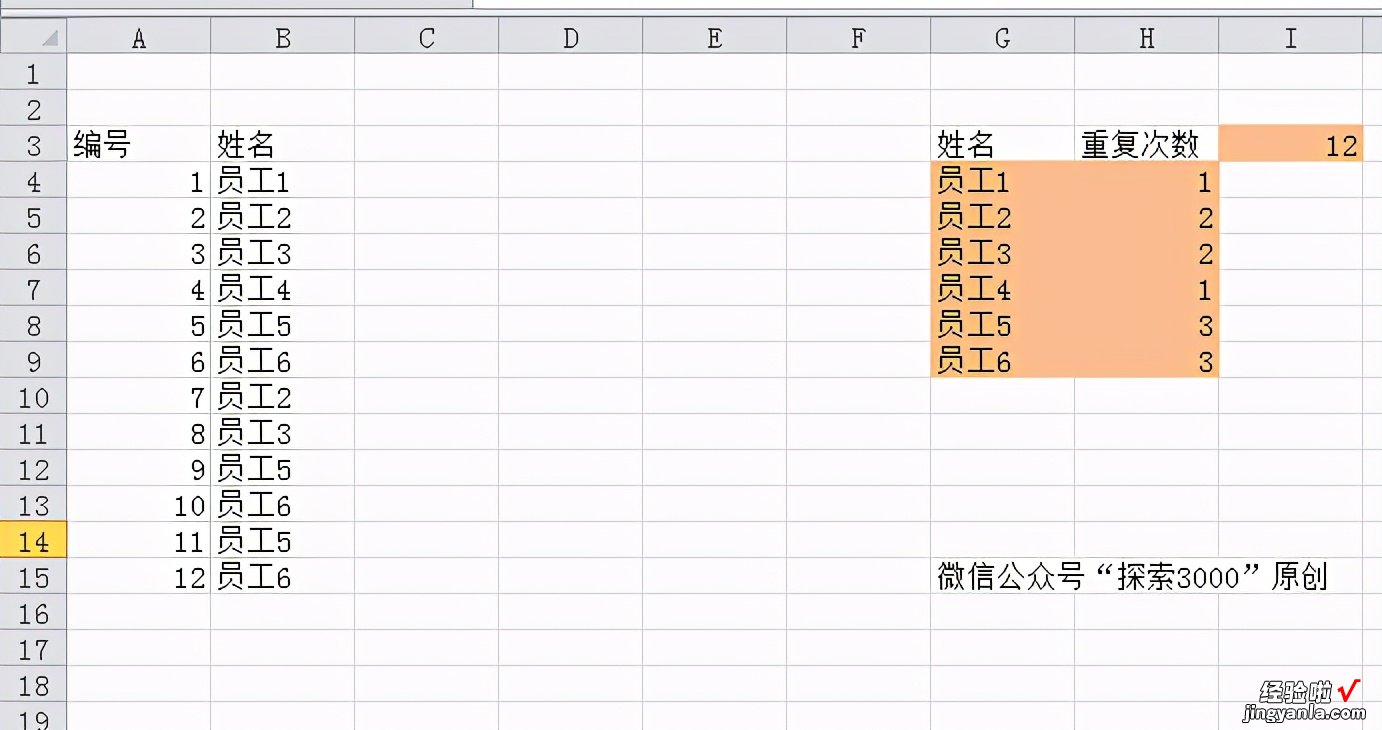
Task: Select repeat count beside 员工1 in column H
Action: [1147, 181]
